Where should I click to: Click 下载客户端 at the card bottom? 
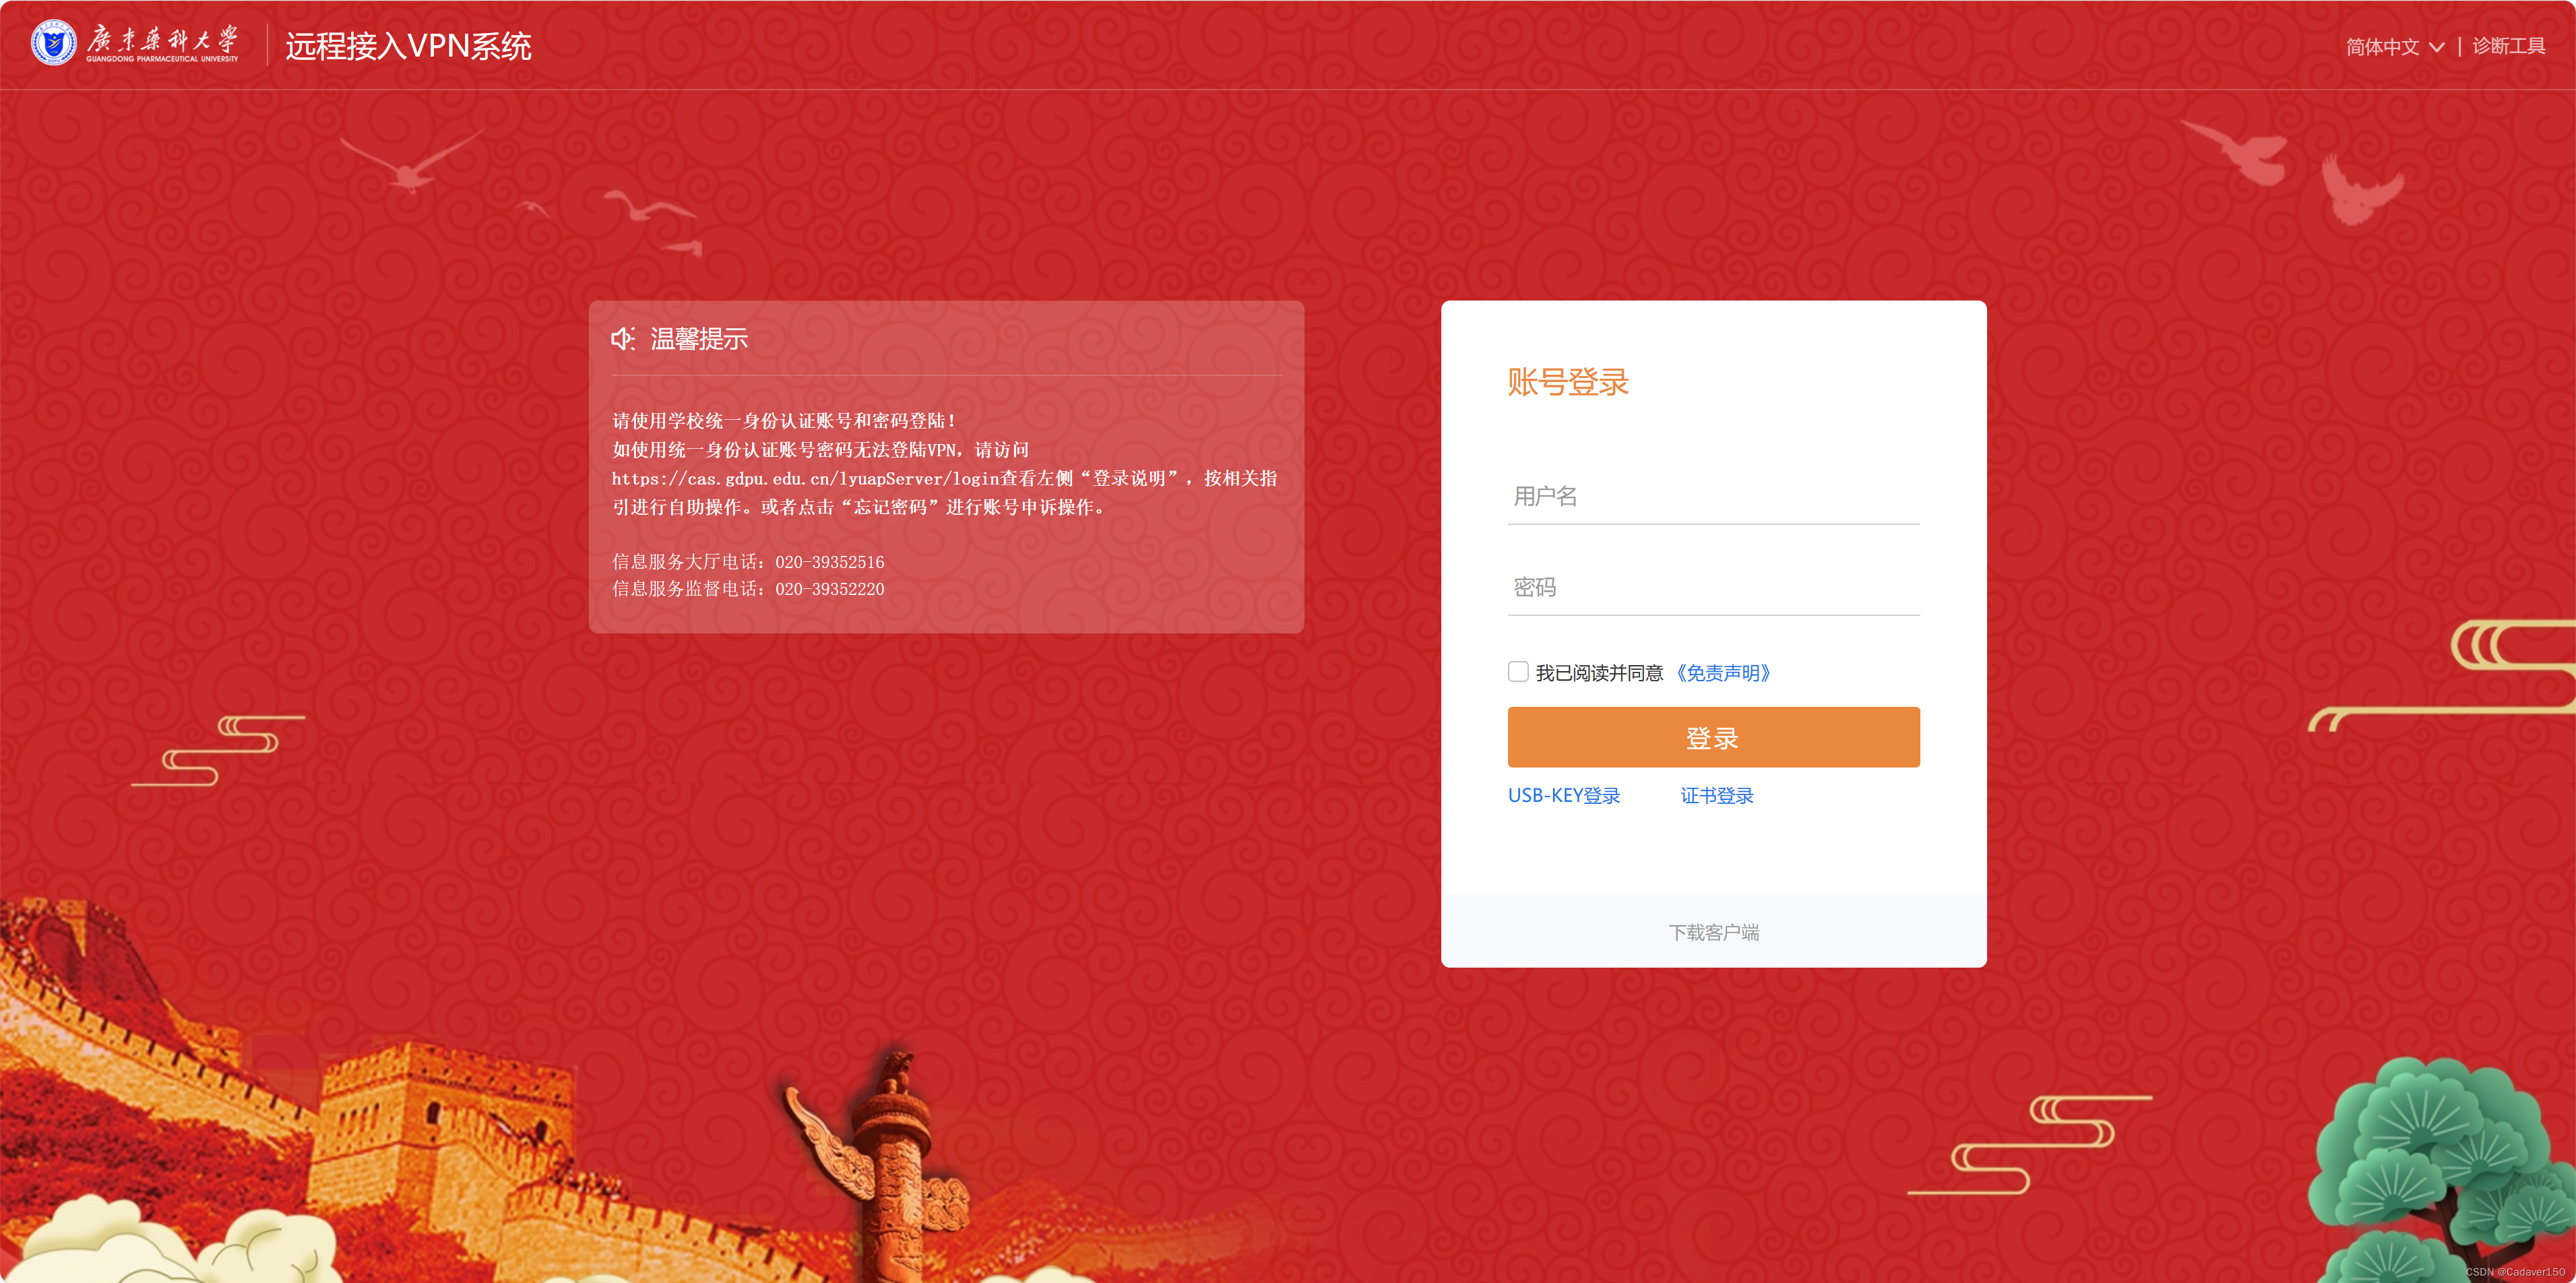tap(1713, 932)
